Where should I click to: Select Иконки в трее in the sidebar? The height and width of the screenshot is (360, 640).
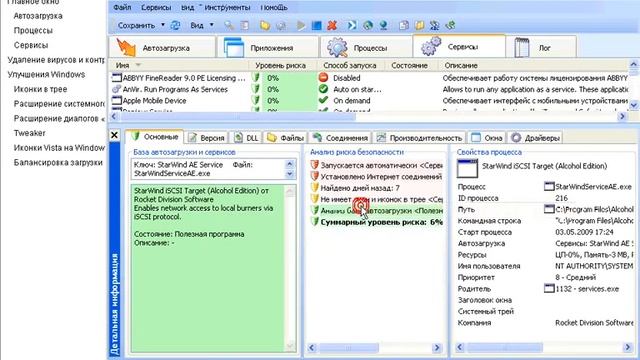click(x=40, y=89)
